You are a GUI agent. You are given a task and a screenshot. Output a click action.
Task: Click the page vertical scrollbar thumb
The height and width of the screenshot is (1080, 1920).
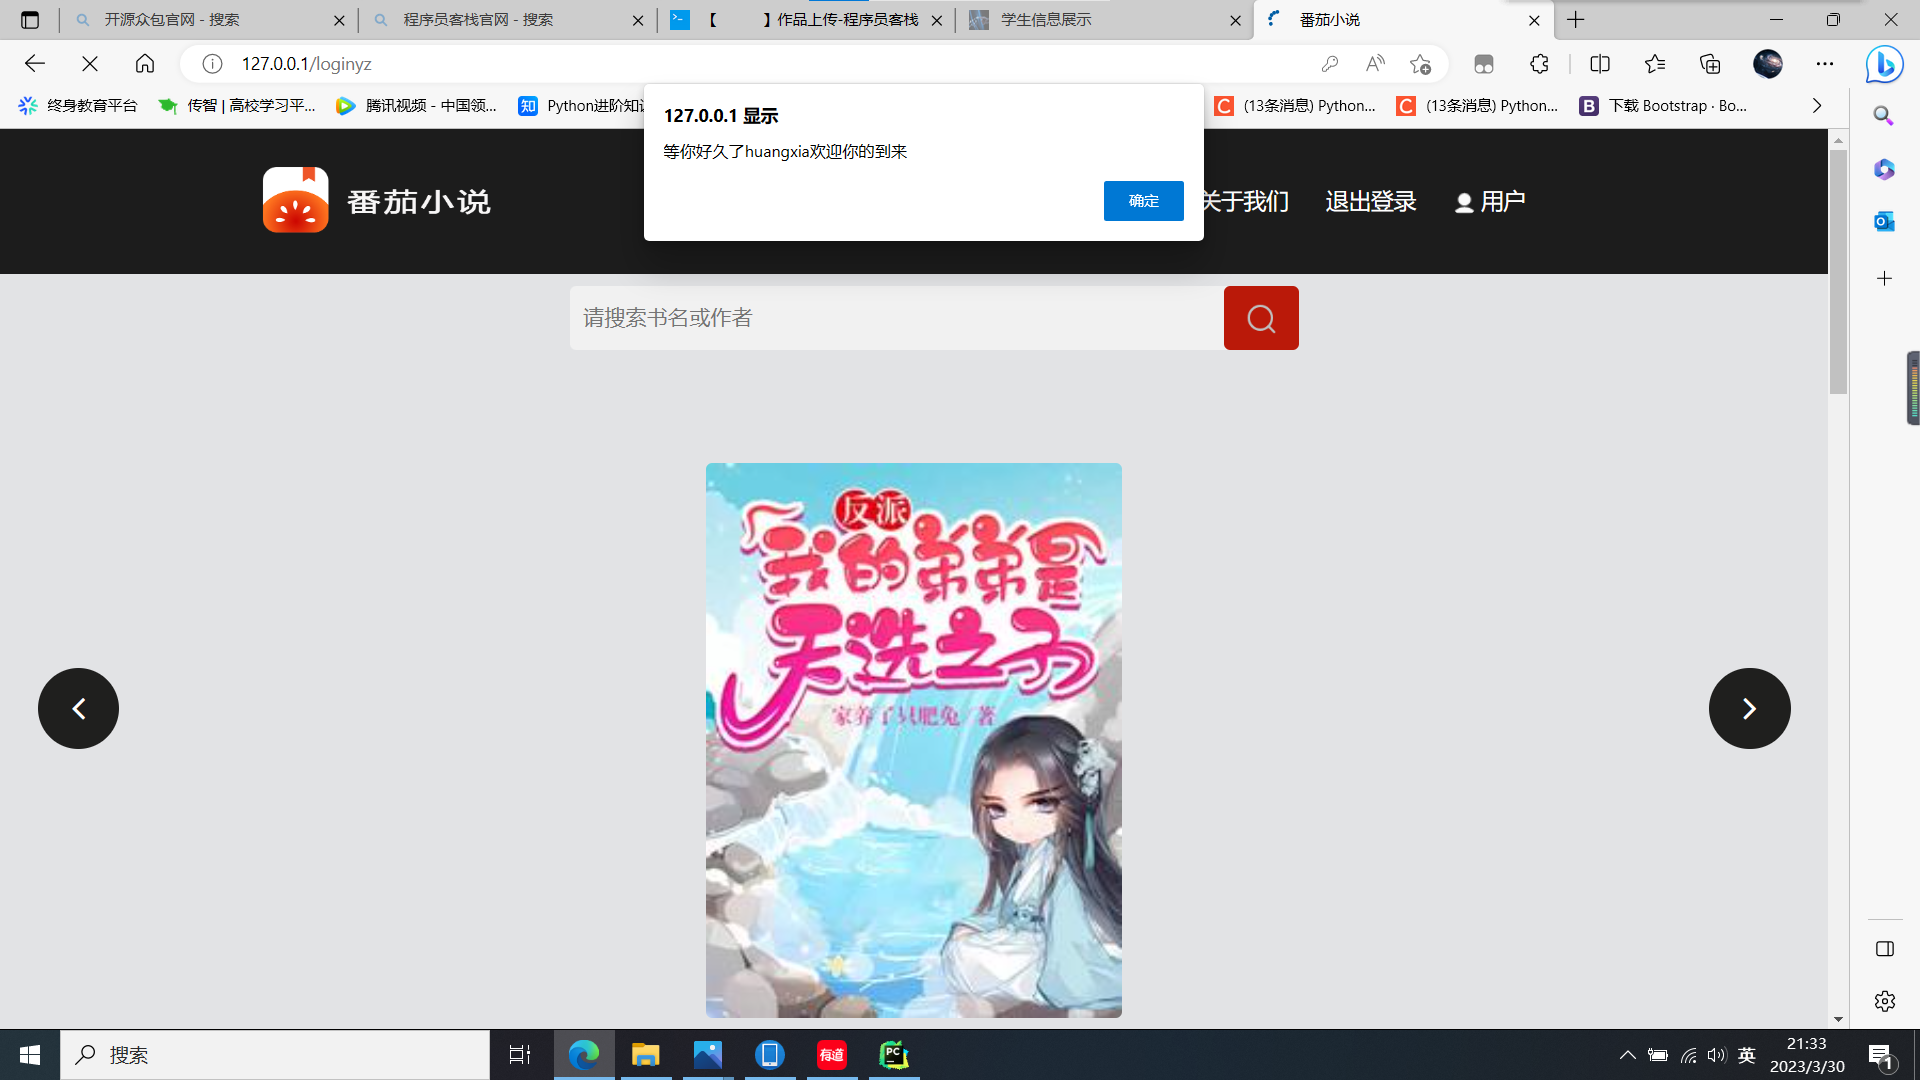click(x=1838, y=272)
